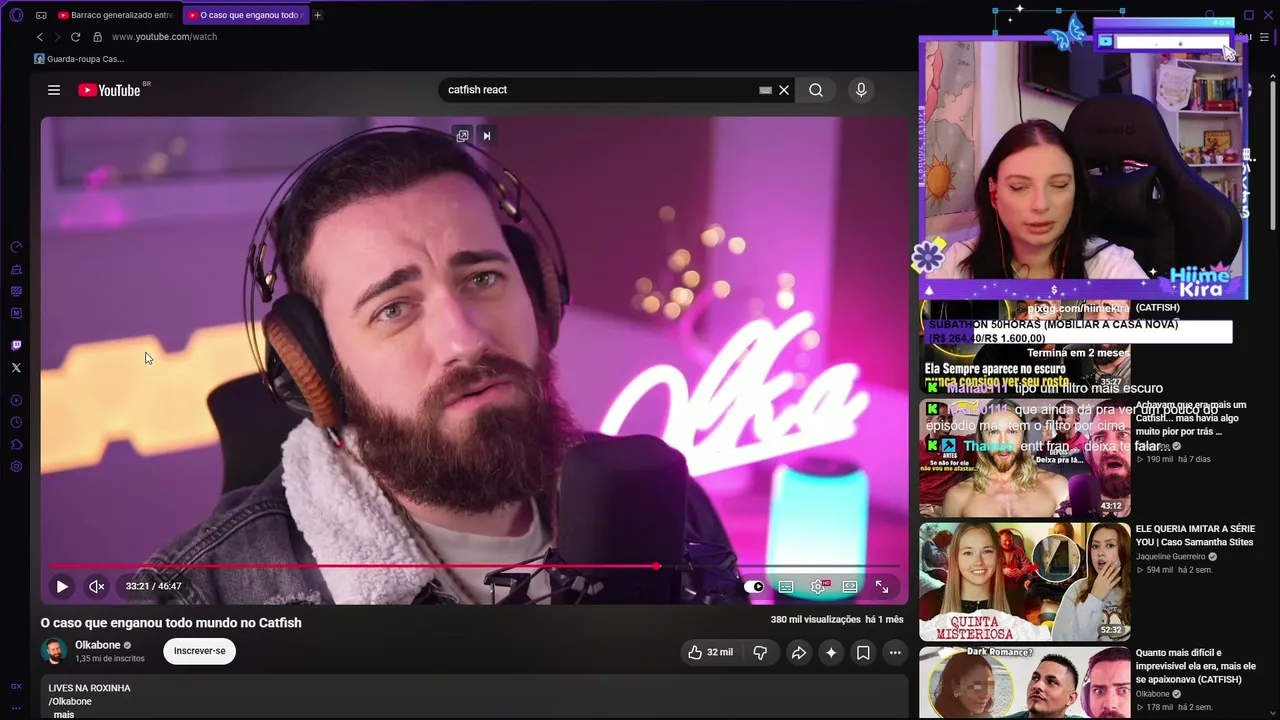Open Jaqueline Guerreiro channel link
Image resolution: width=1280 pixels, height=720 pixels.
click(x=1170, y=556)
